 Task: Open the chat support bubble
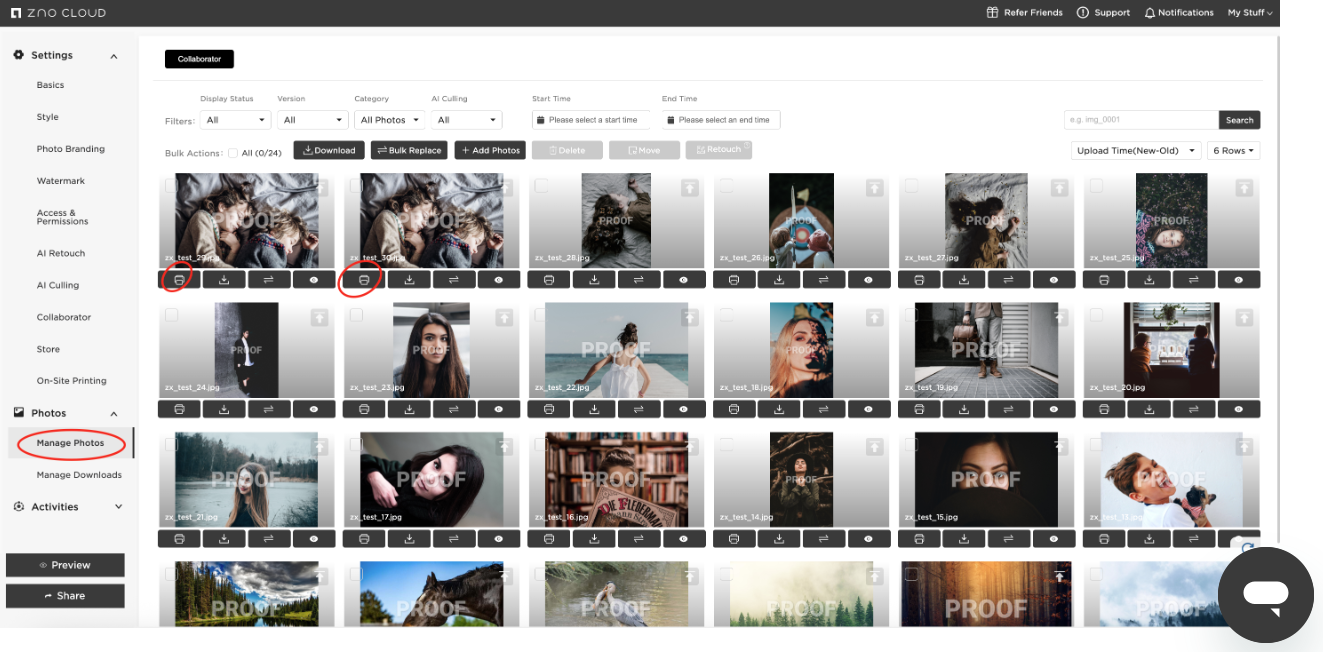tap(1265, 595)
